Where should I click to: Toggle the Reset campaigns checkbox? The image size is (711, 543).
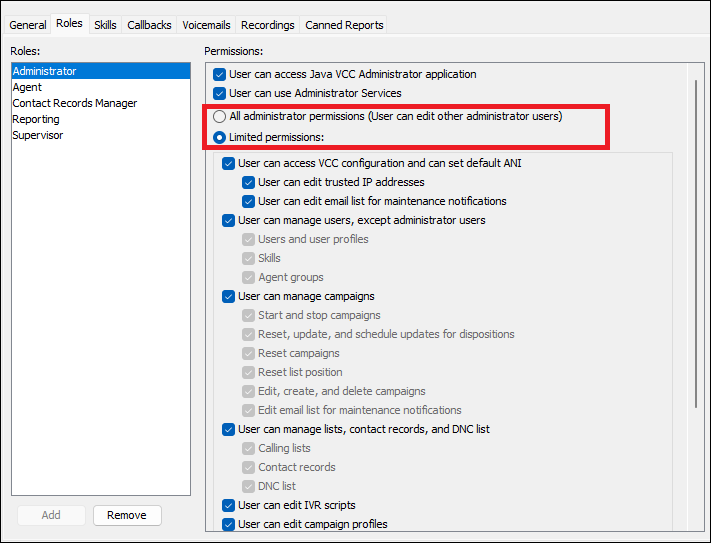point(248,354)
